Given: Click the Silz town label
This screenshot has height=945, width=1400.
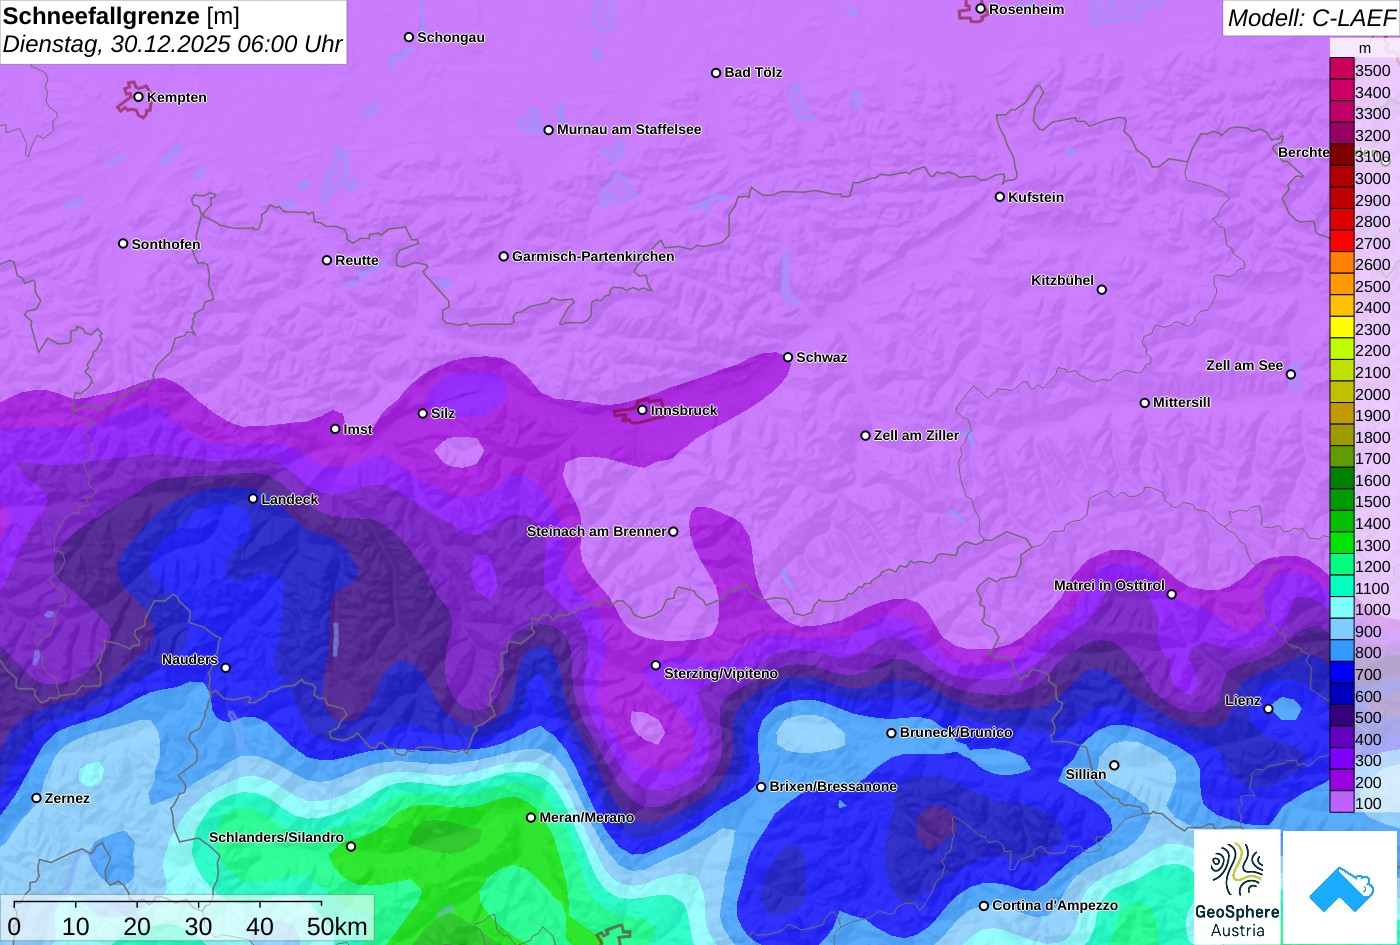Looking at the screenshot, I should click(443, 413).
